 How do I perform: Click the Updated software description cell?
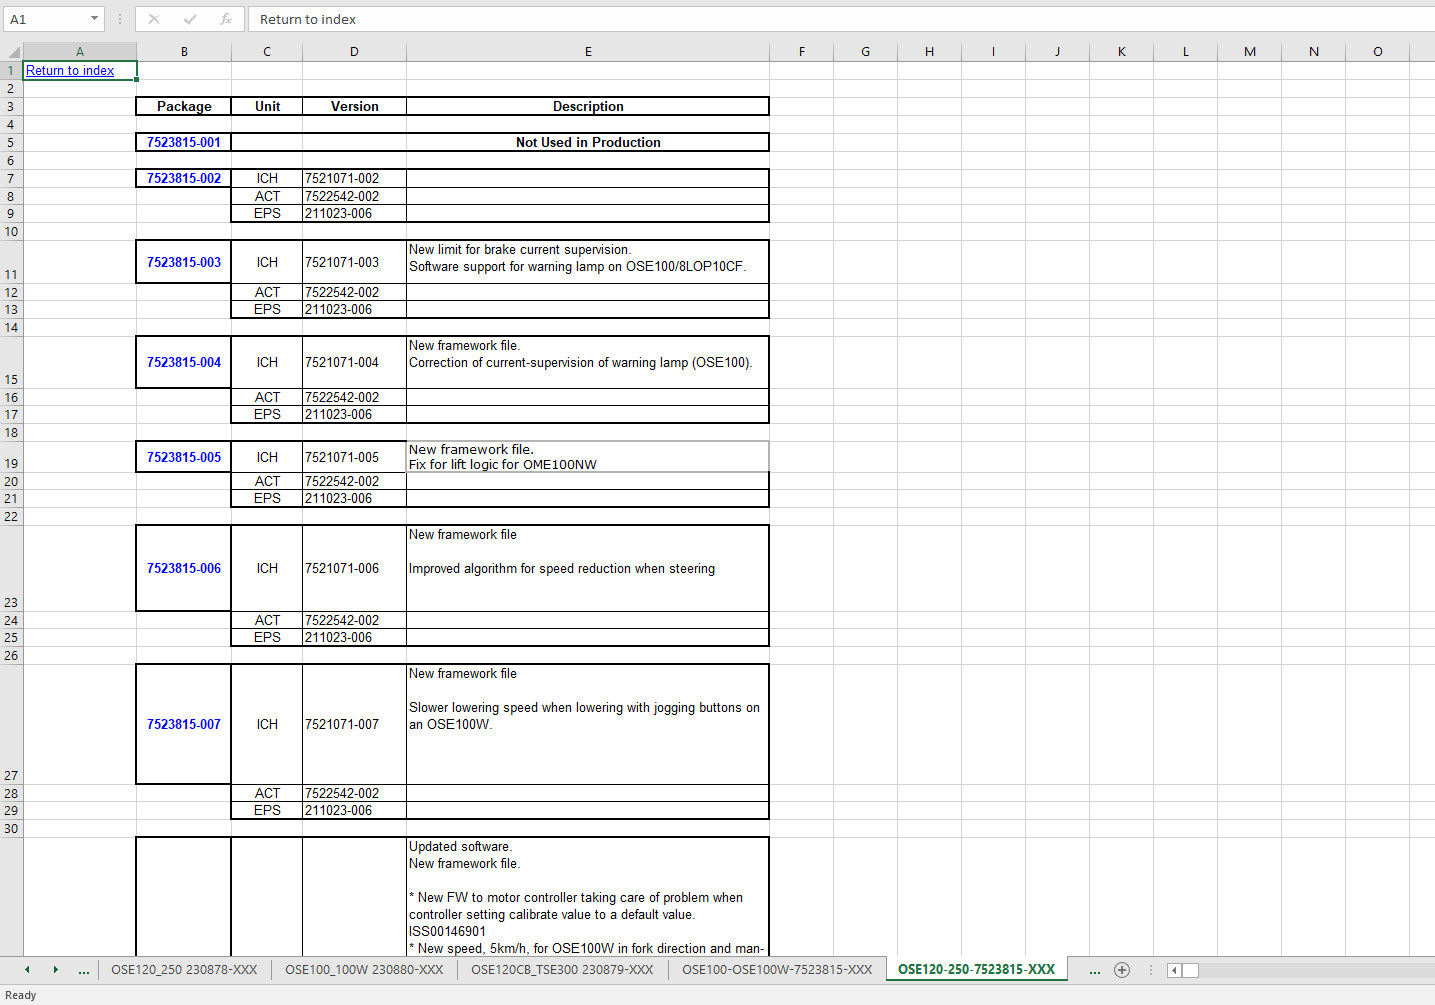588,897
